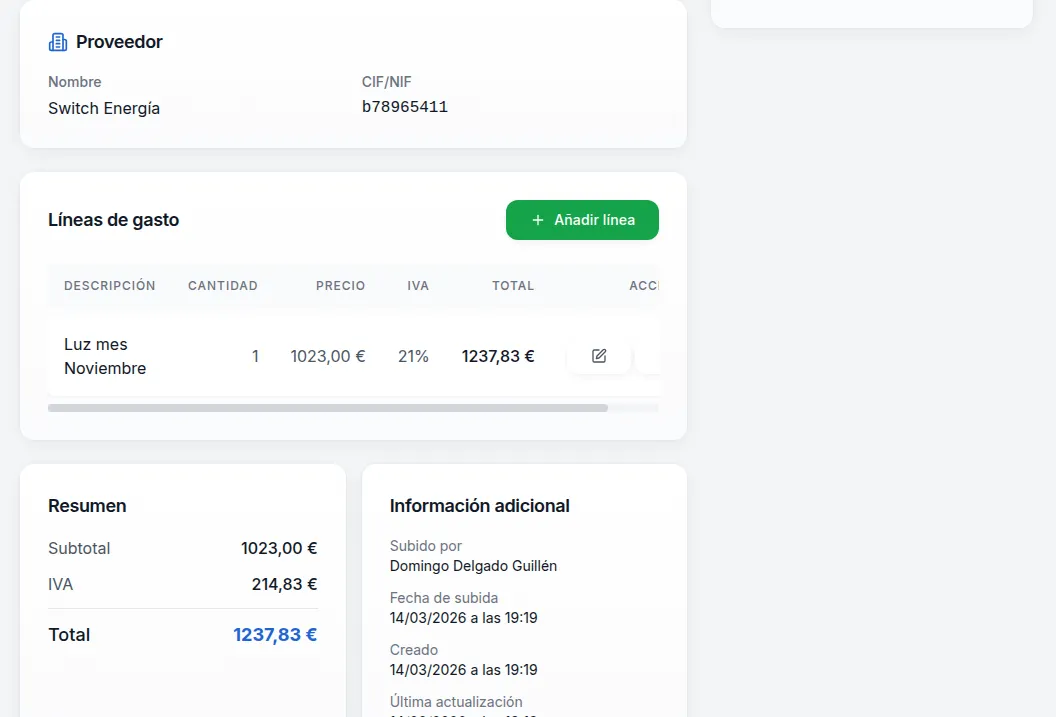Click uploader name Domingo Delgado Guillén
Screen dimensions: 1056x717
(473, 566)
